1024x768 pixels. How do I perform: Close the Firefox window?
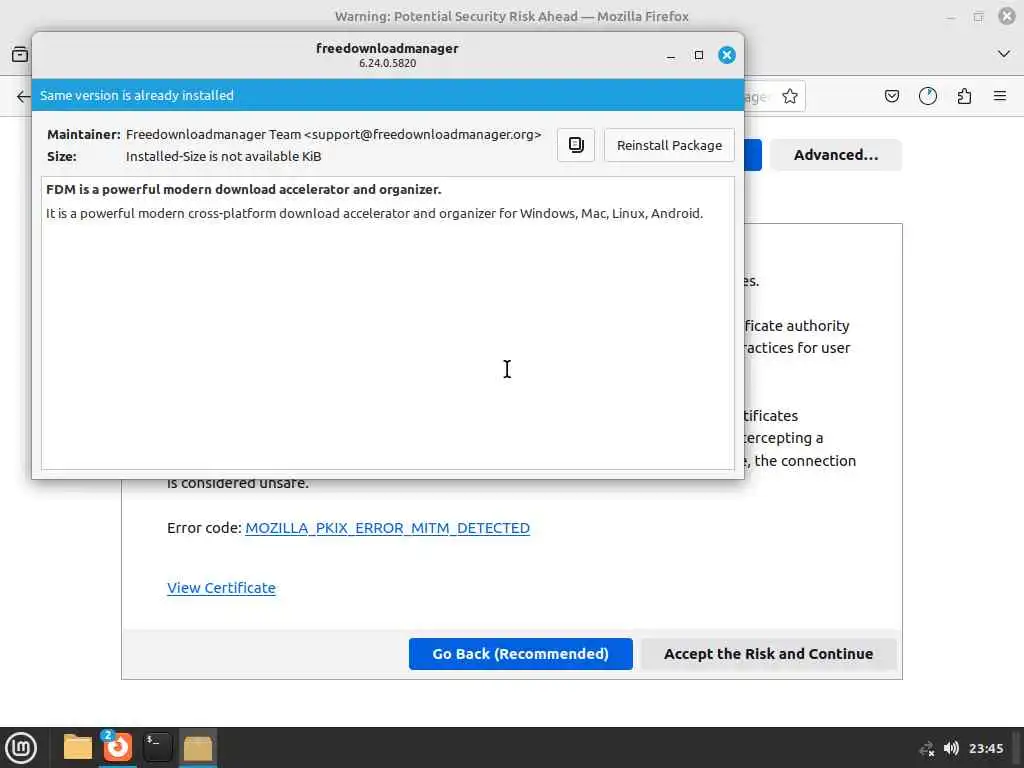coord(1007,16)
